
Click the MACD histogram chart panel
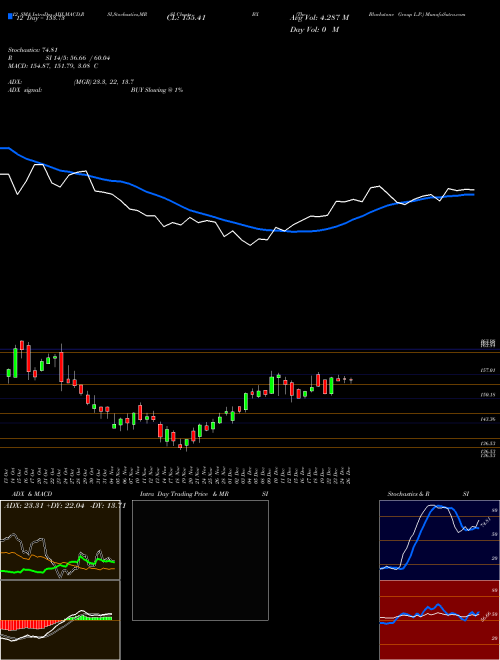(60, 620)
